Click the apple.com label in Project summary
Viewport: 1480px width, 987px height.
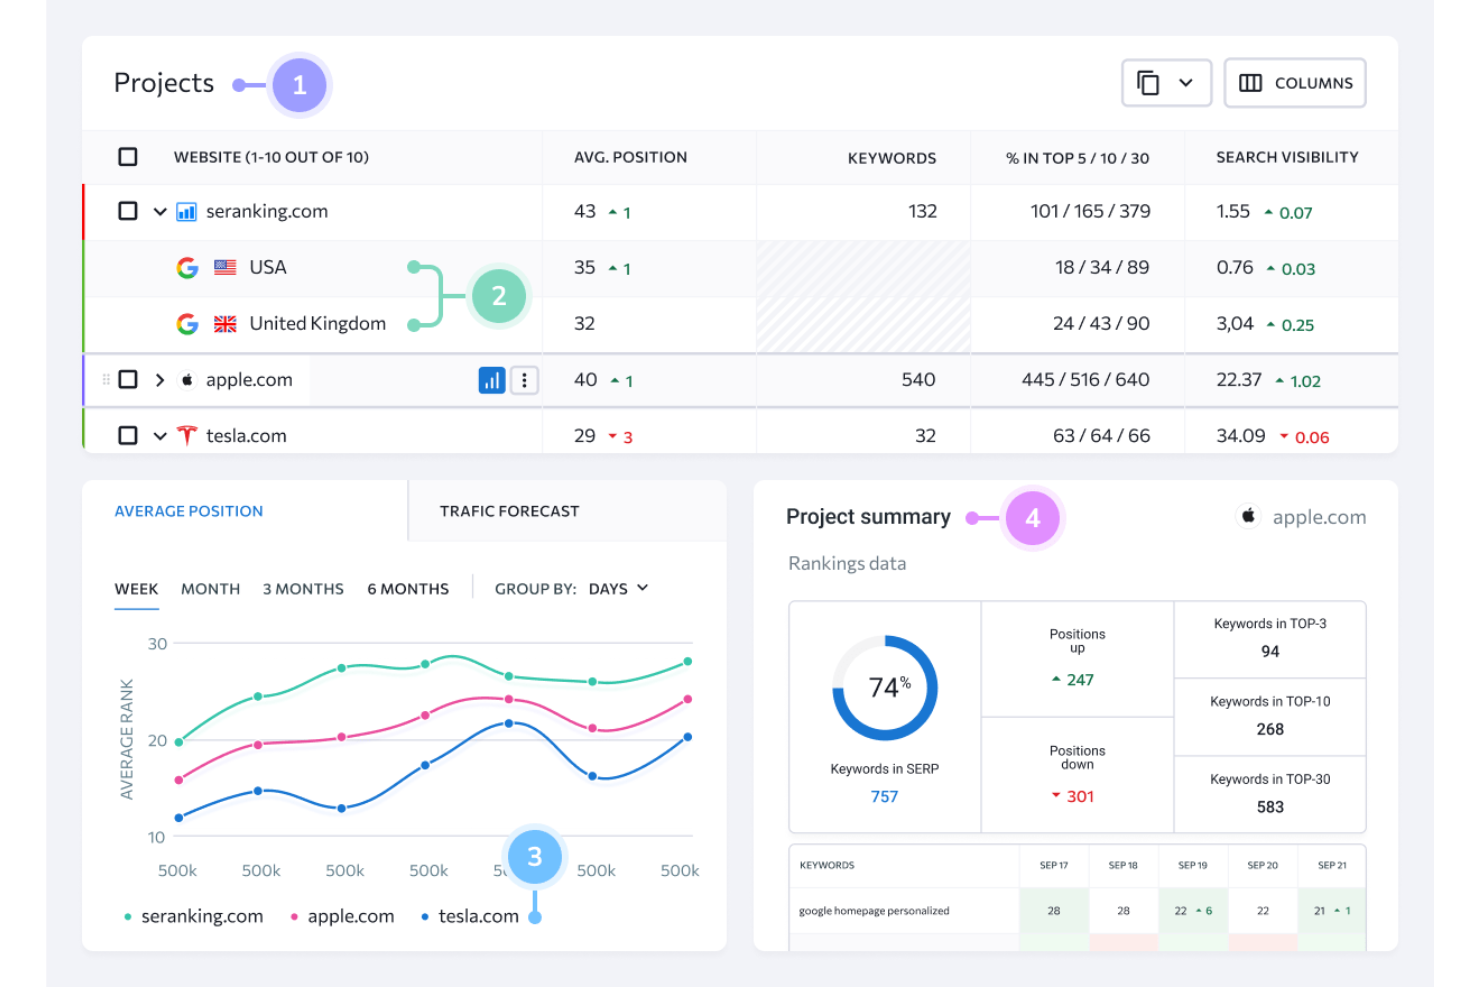pyautogui.click(x=1319, y=517)
